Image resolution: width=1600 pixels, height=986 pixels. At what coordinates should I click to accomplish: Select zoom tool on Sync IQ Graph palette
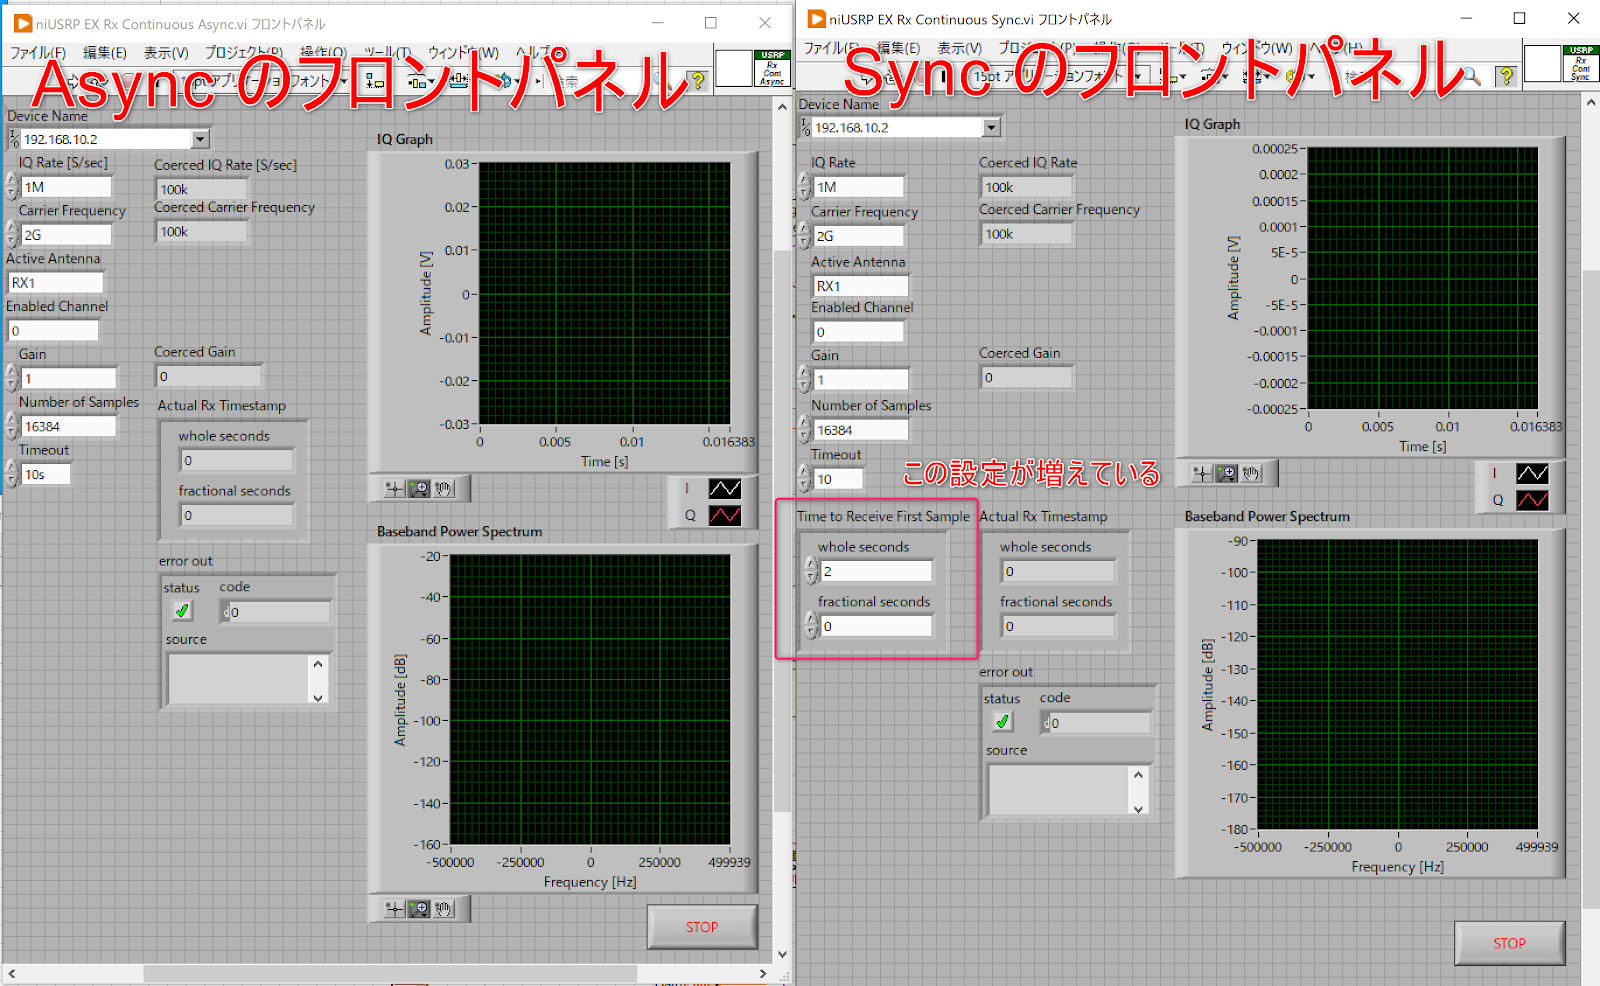tap(1227, 473)
